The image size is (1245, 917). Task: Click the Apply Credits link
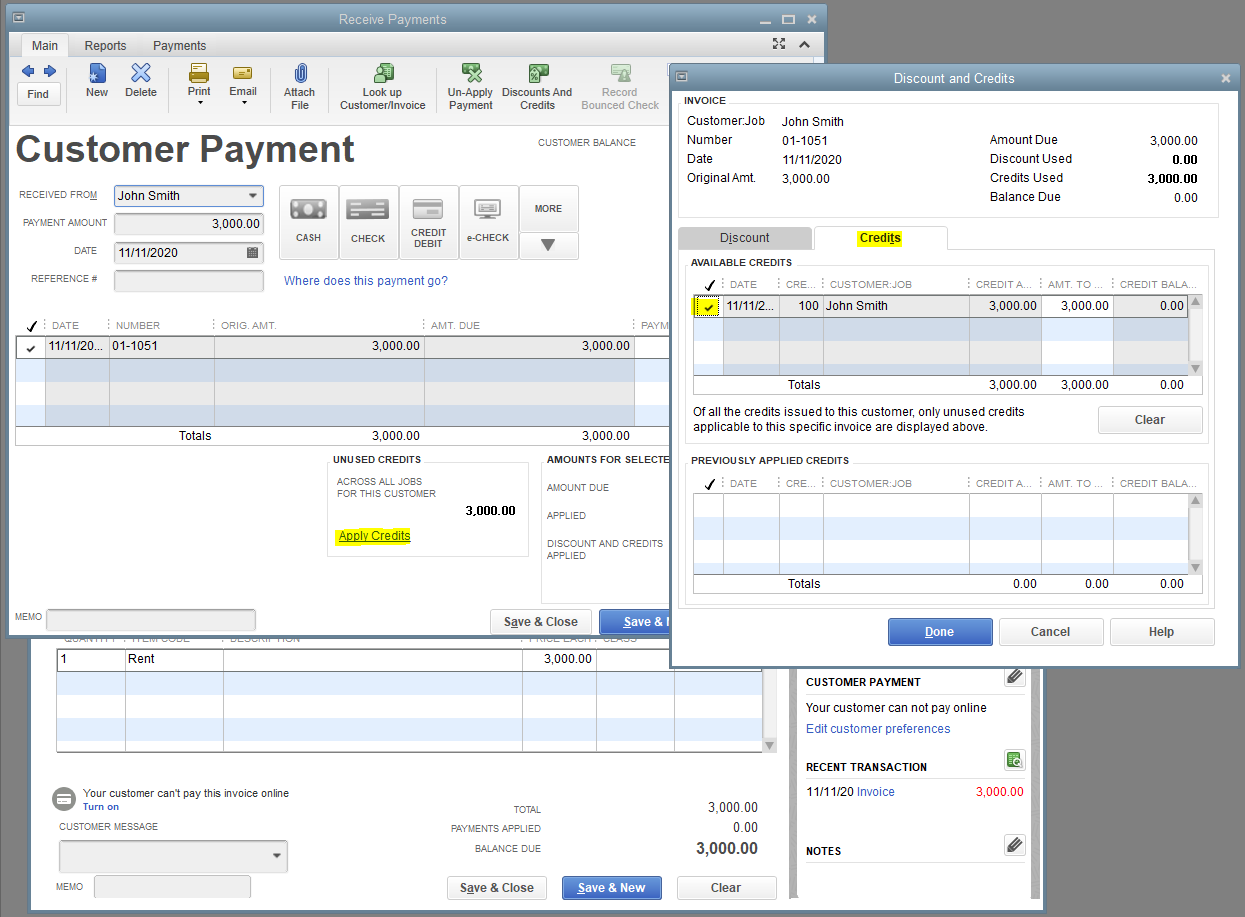tap(374, 536)
